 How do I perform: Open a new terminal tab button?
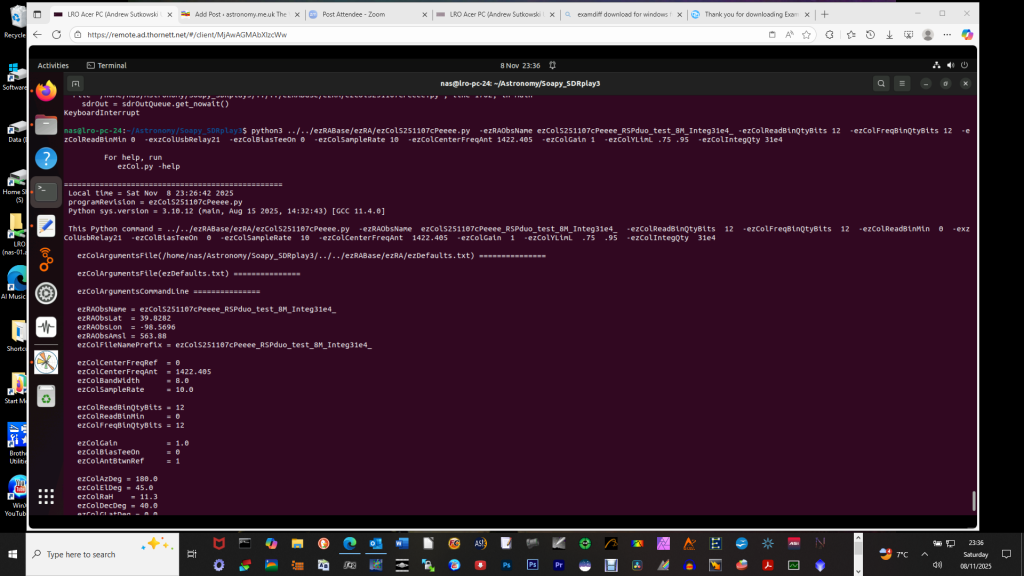(77, 84)
